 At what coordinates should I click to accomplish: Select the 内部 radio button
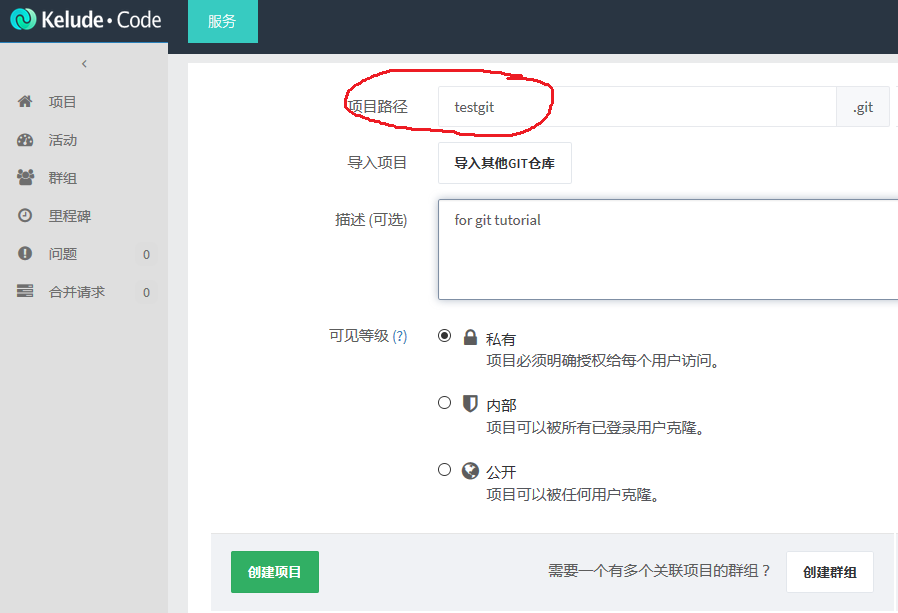444,403
